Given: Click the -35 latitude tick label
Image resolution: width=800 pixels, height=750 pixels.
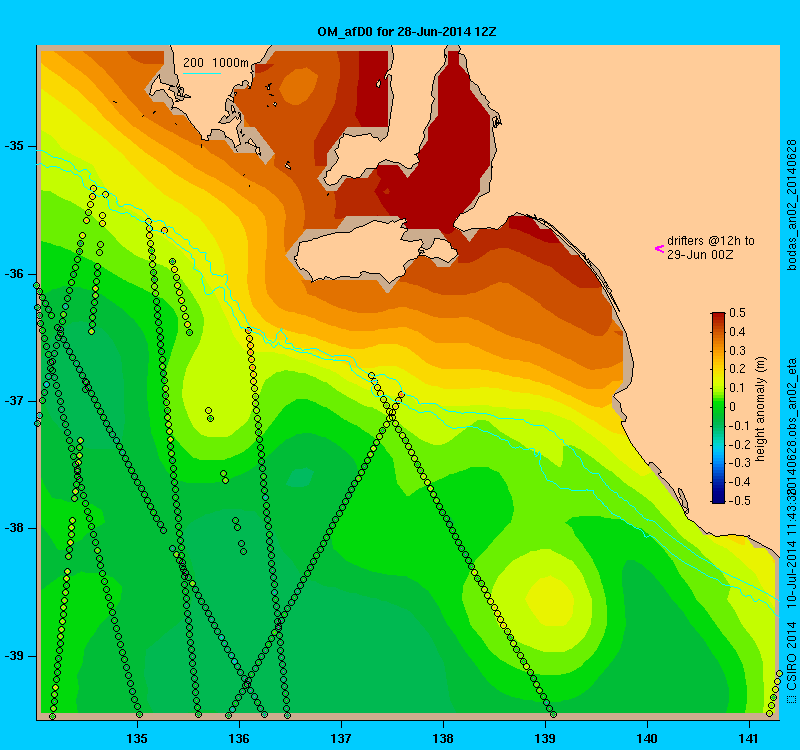Looking at the screenshot, I should (x=14, y=146).
